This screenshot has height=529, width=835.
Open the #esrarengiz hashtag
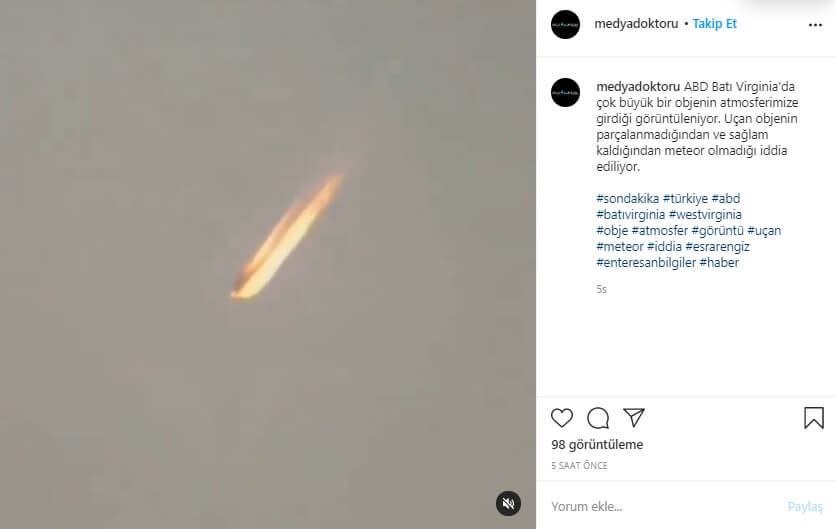[717, 247]
